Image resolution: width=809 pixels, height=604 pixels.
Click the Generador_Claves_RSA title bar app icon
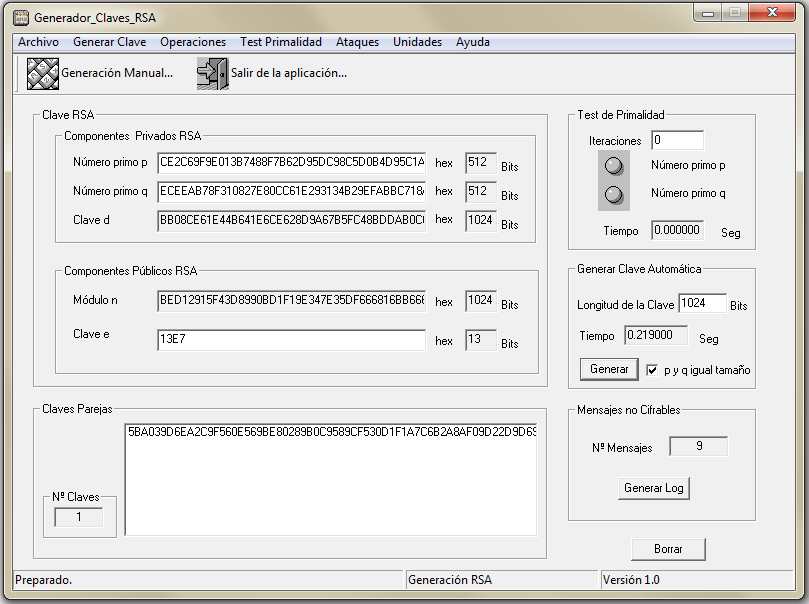click(x=20, y=17)
